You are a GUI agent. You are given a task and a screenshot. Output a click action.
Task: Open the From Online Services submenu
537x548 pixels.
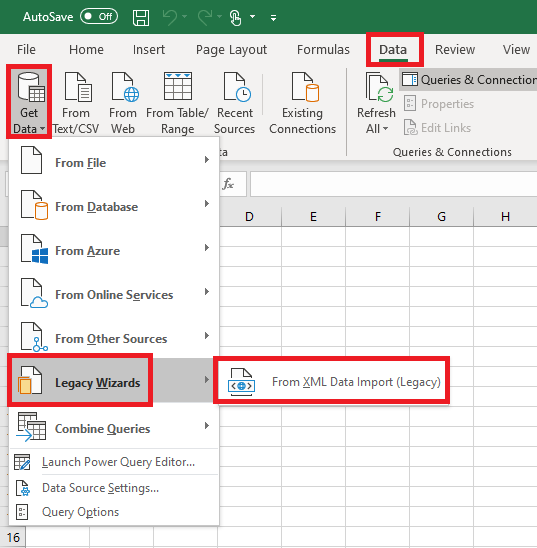[114, 294]
